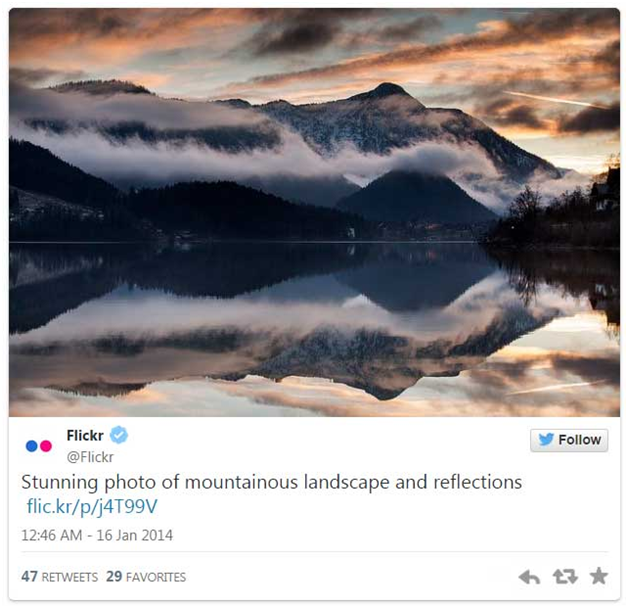Open the mountain landscape photo
The width and height of the screenshot is (628, 608).
click(314, 212)
